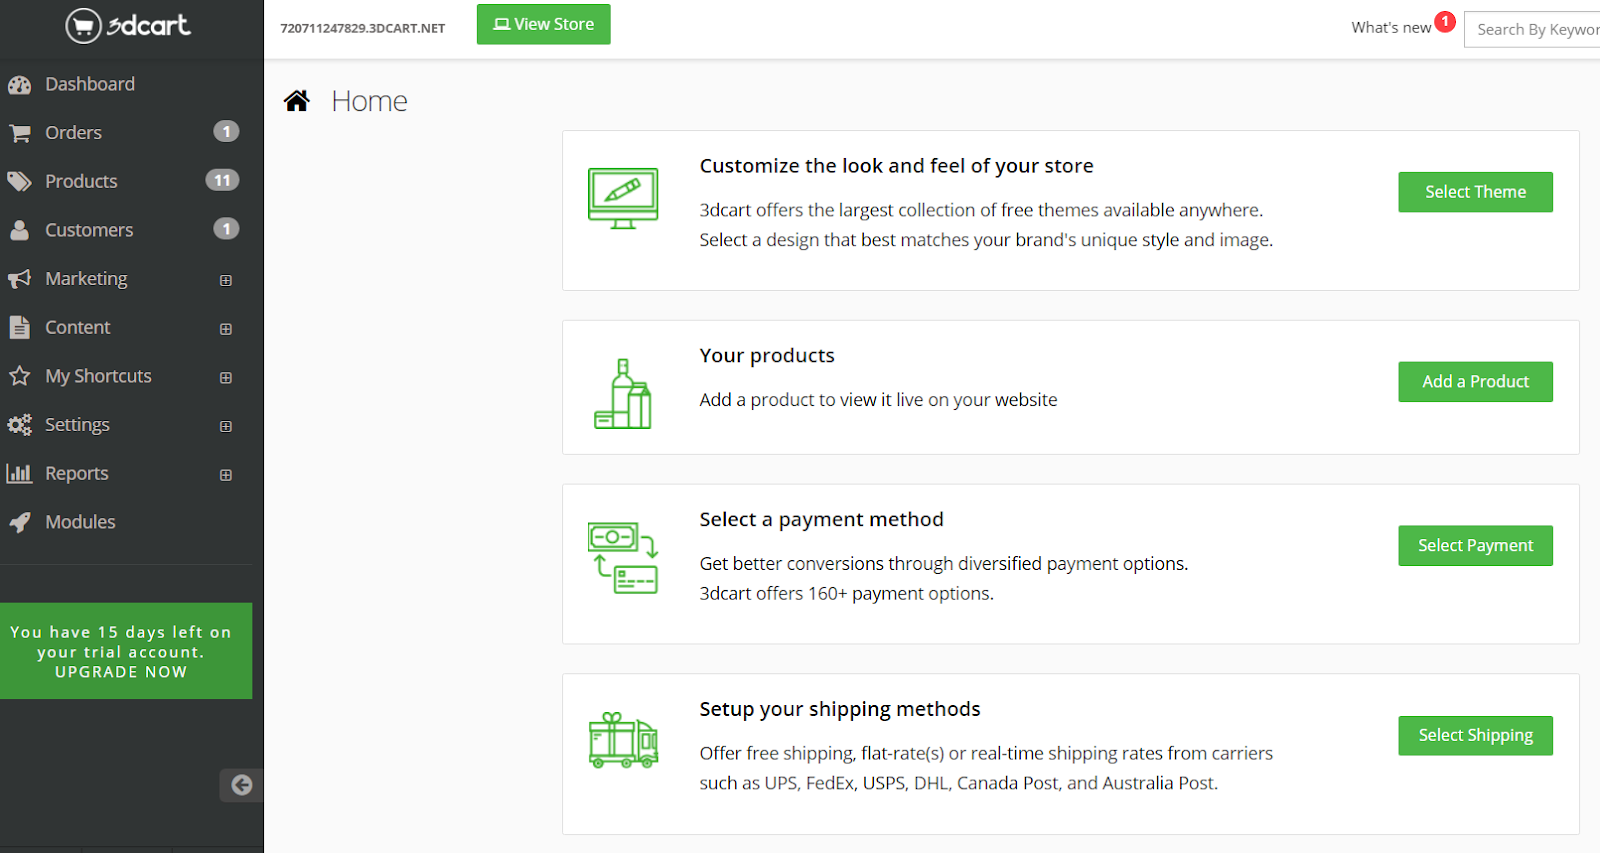
Task: Focus the Search By Keyword field
Action: coord(1532,30)
